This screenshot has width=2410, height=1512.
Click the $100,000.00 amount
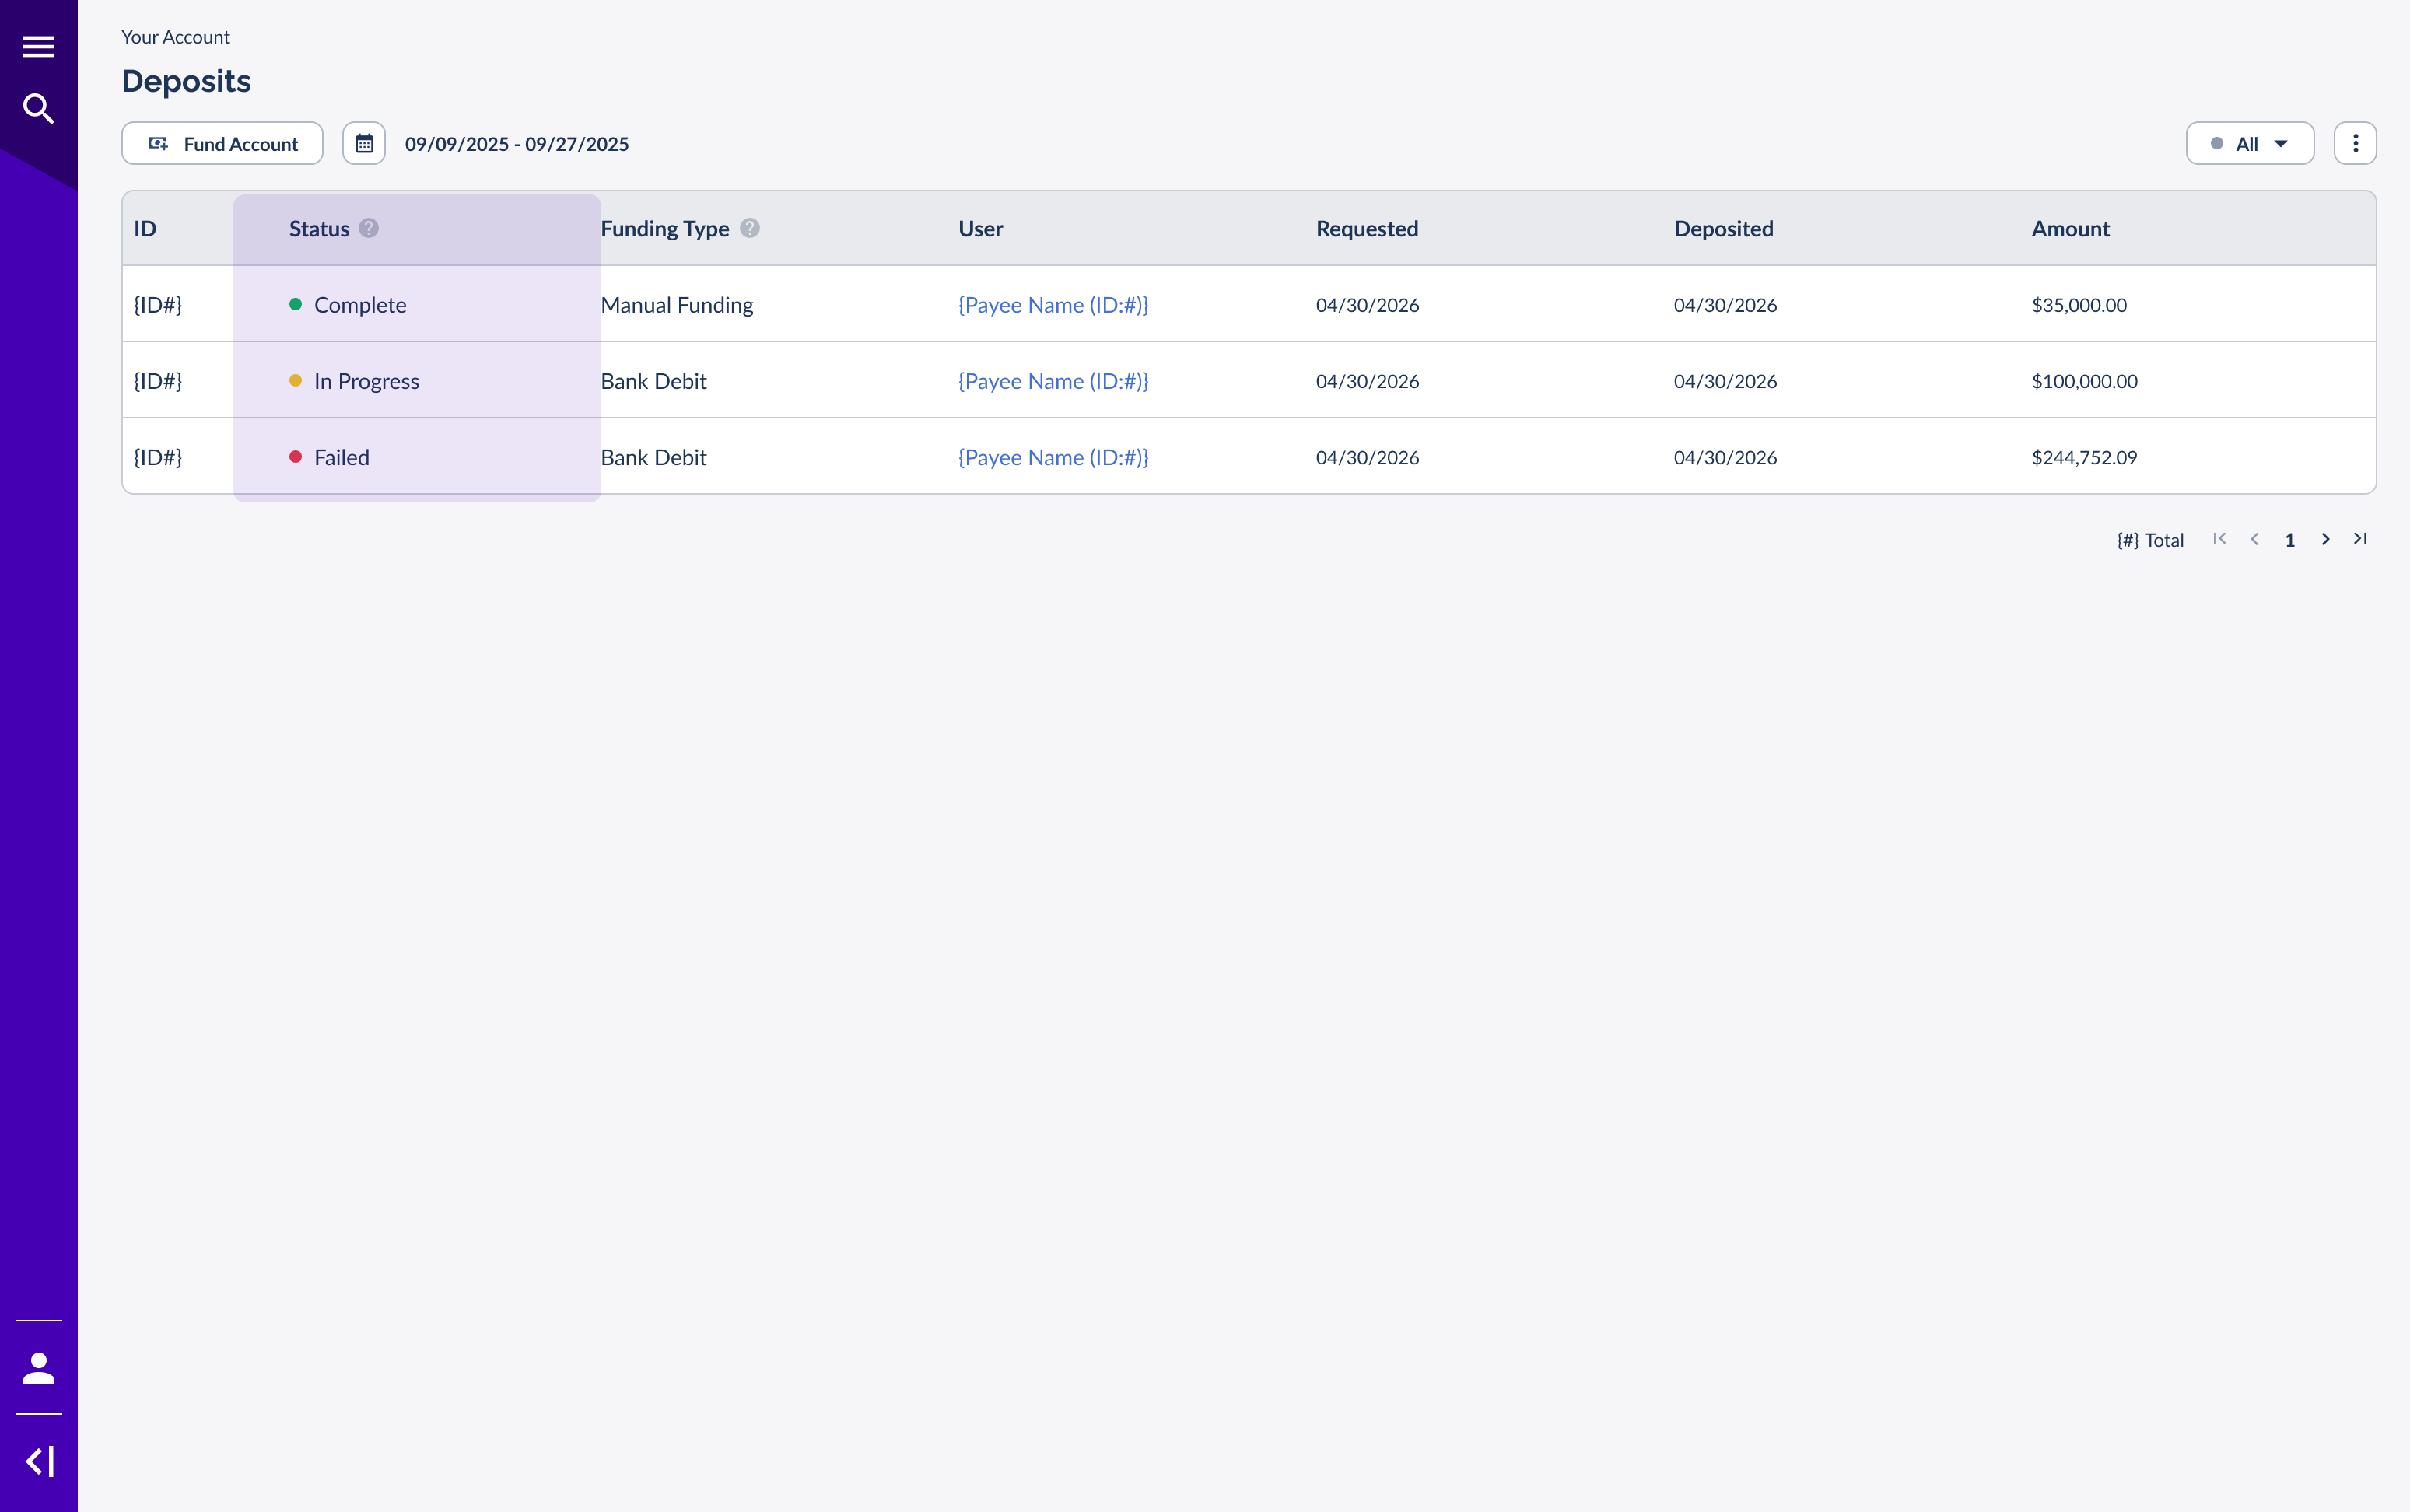pyautogui.click(x=2084, y=381)
